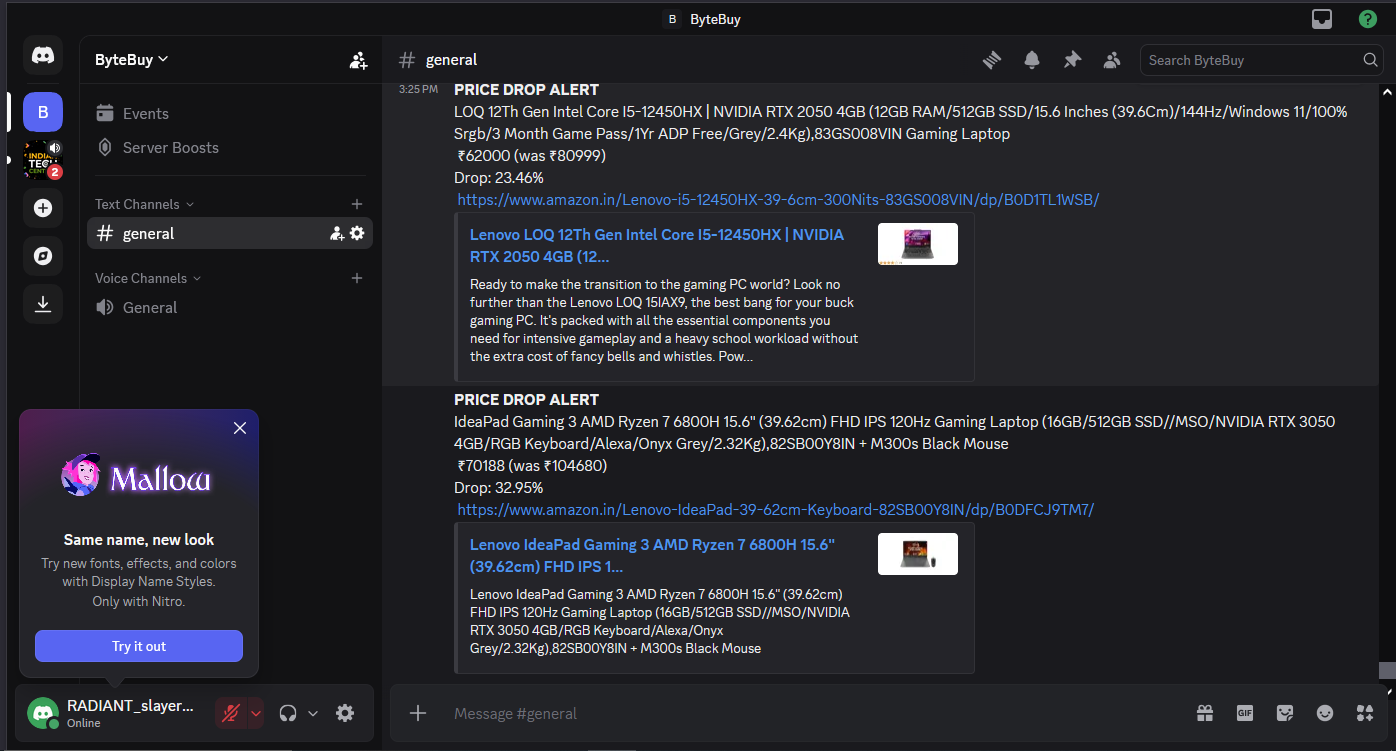Open the Lenovo LOQ Amazon link
Viewport: 1396px width, 751px height.
coord(777,199)
